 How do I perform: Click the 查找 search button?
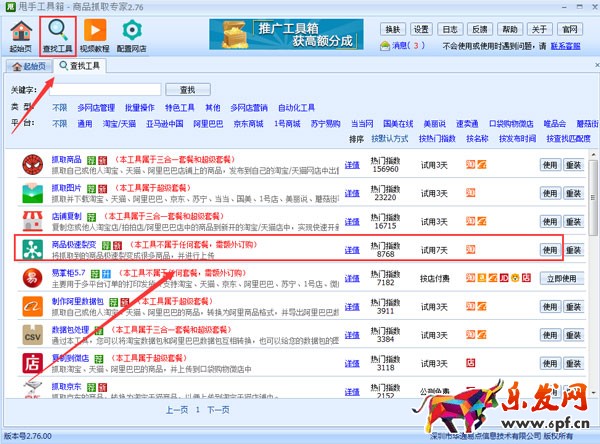coord(187,90)
